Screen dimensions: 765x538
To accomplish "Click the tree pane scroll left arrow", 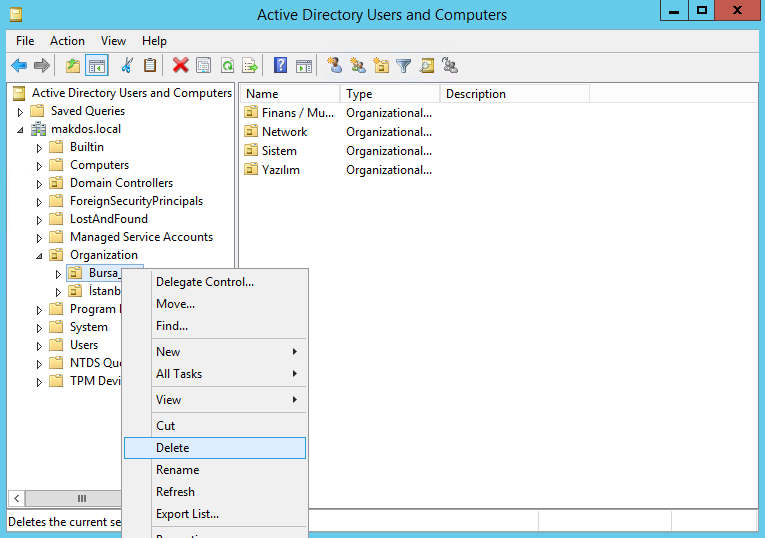I will coord(17,498).
